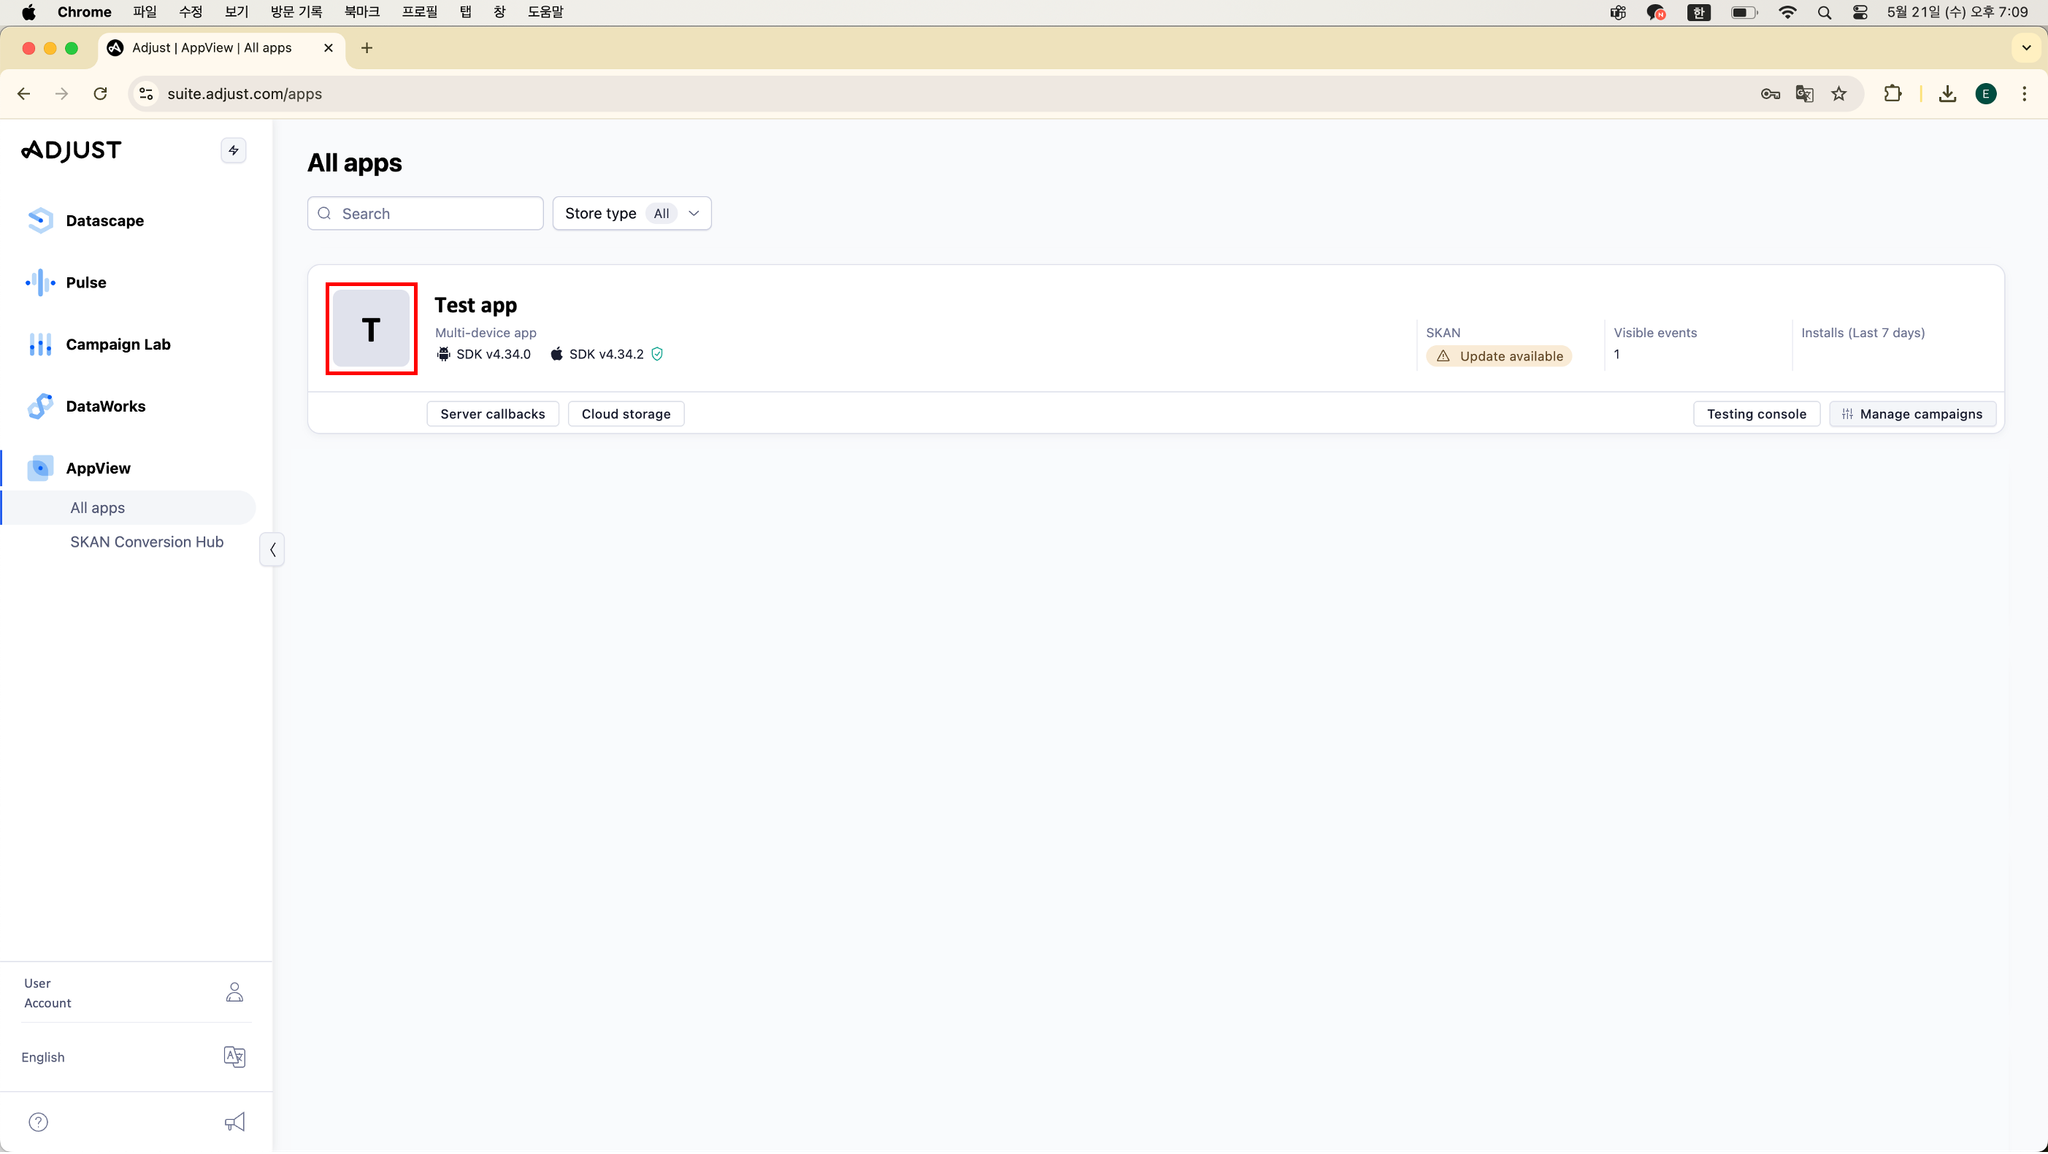
Task: Go to Campaign Lab
Action: (98, 345)
